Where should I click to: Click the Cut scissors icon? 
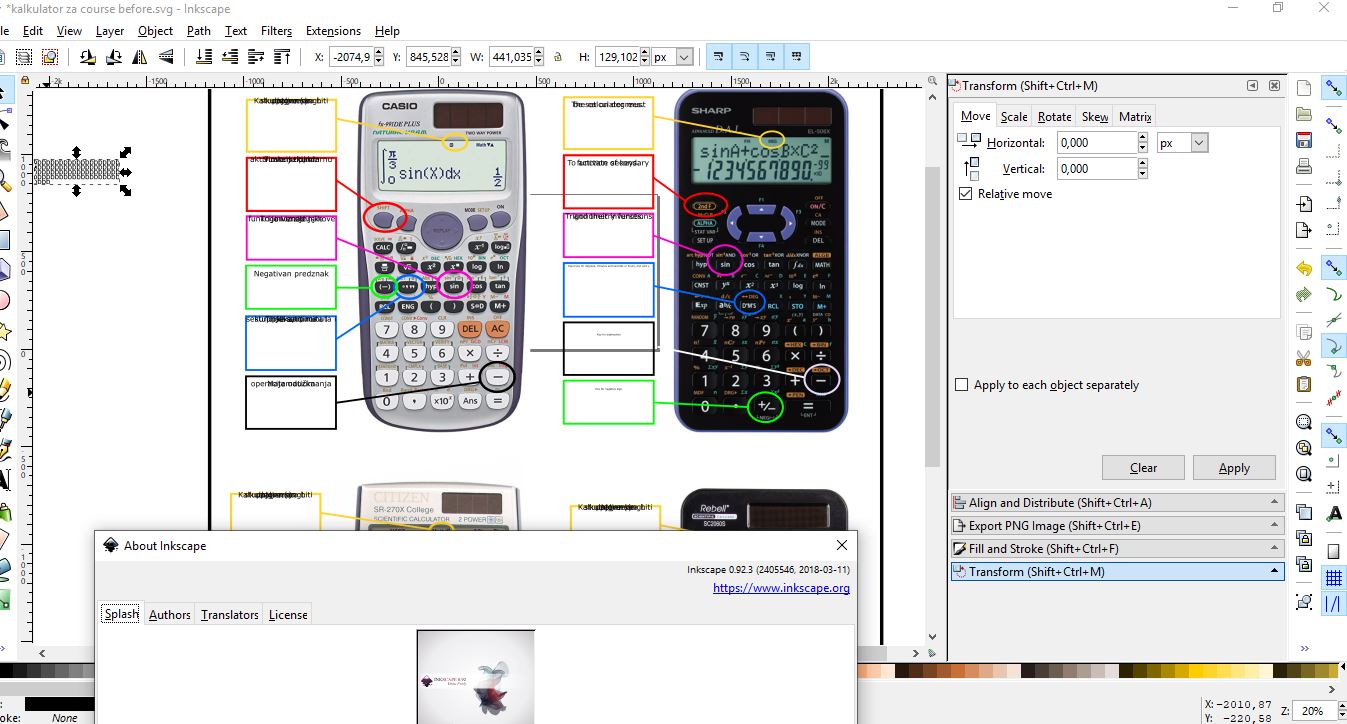coord(1303,358)
